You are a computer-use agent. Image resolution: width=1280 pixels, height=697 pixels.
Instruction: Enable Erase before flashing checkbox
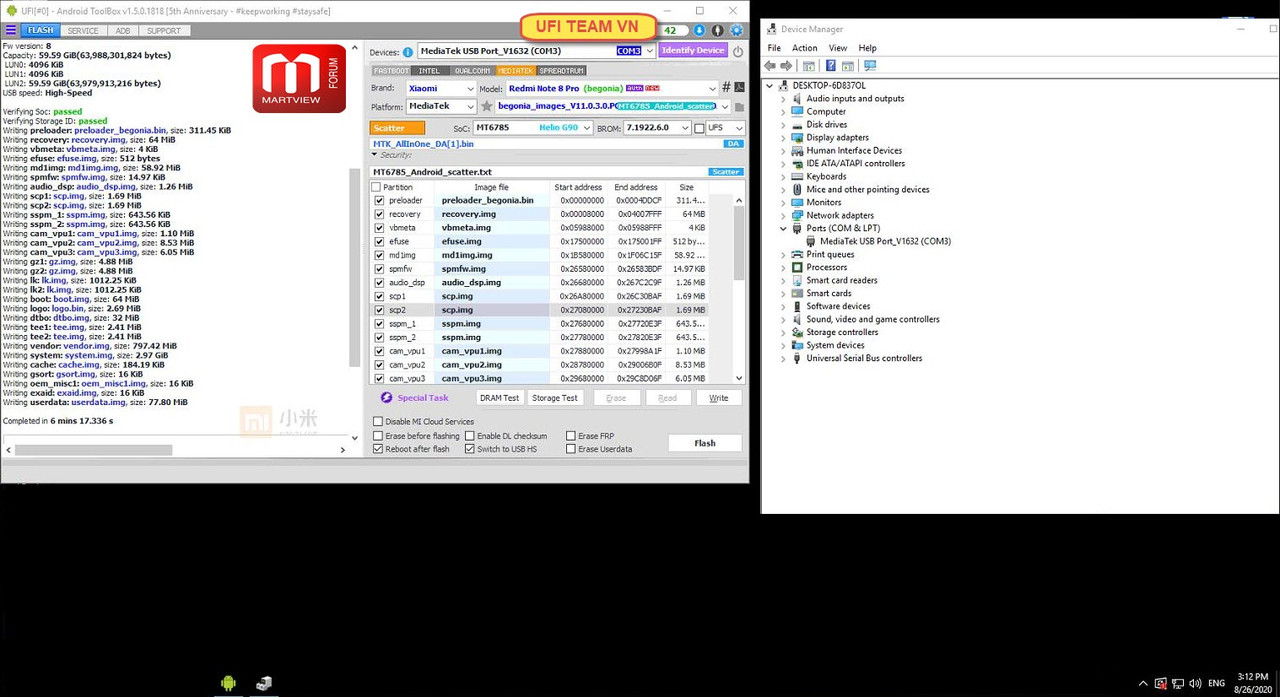(x=378, y=436)
